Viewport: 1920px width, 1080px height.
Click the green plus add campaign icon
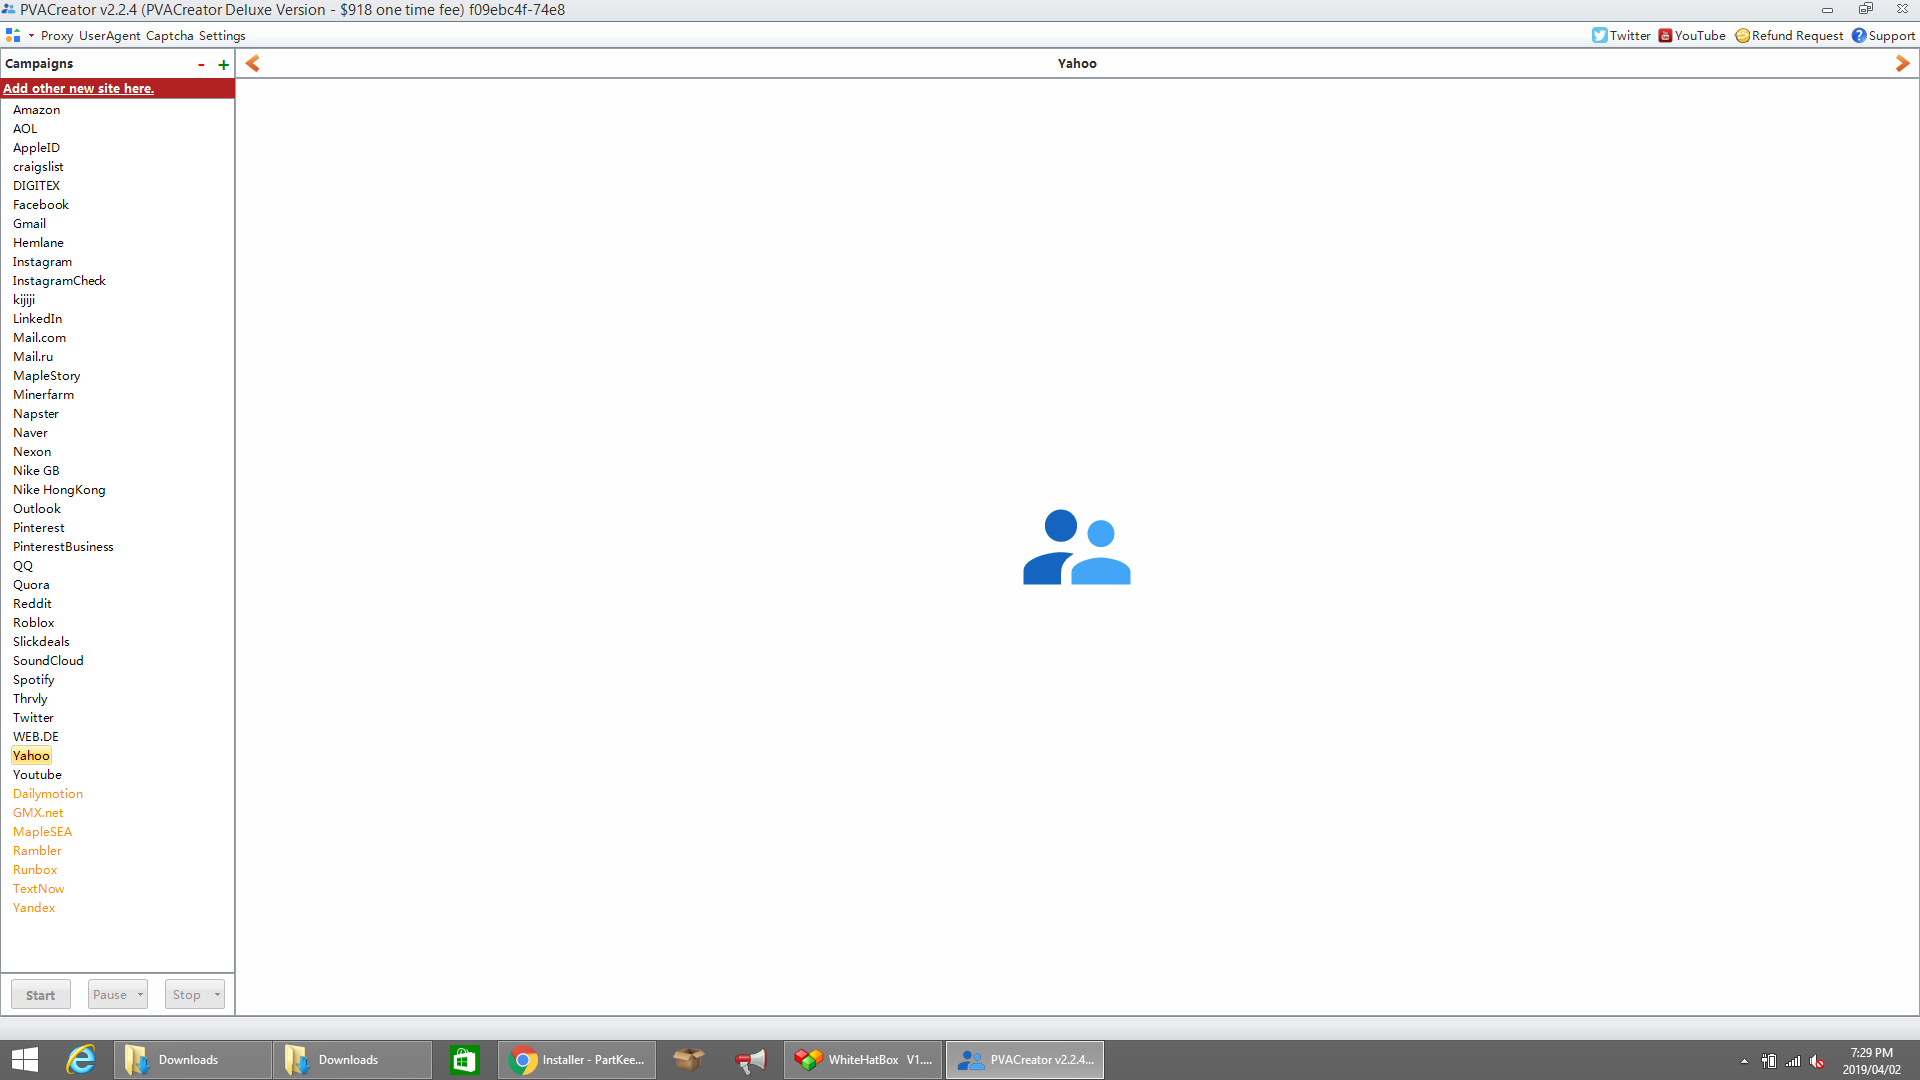pyautogui.click(x=223, y=64)
